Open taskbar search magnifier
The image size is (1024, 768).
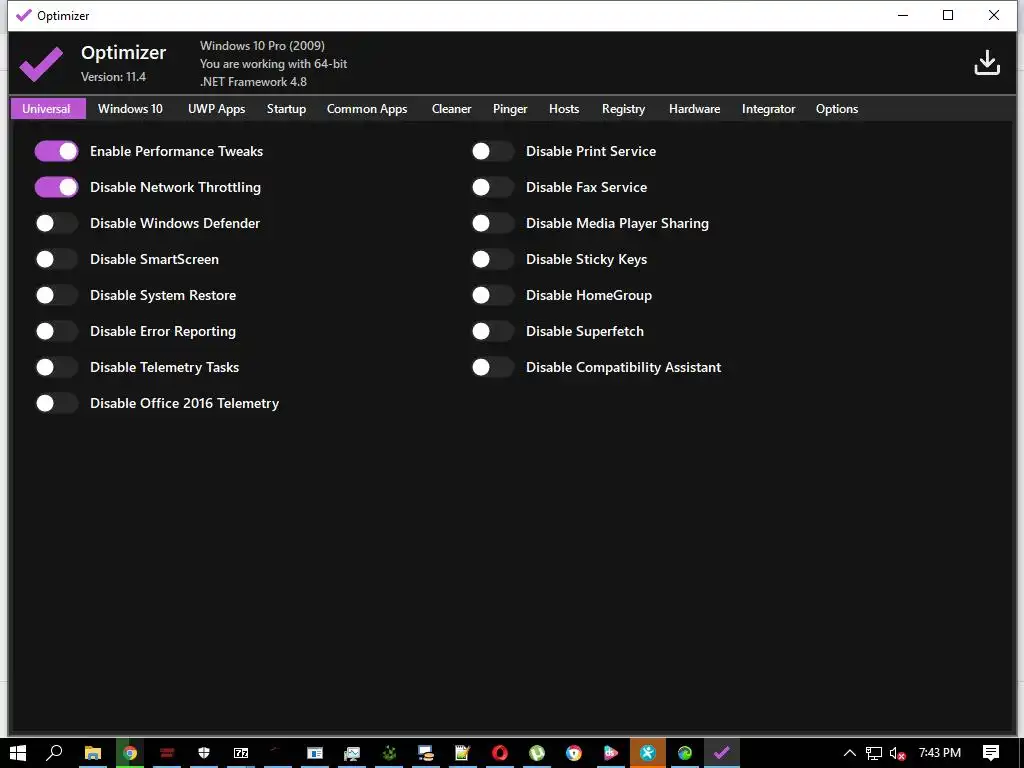coord(54,753)
